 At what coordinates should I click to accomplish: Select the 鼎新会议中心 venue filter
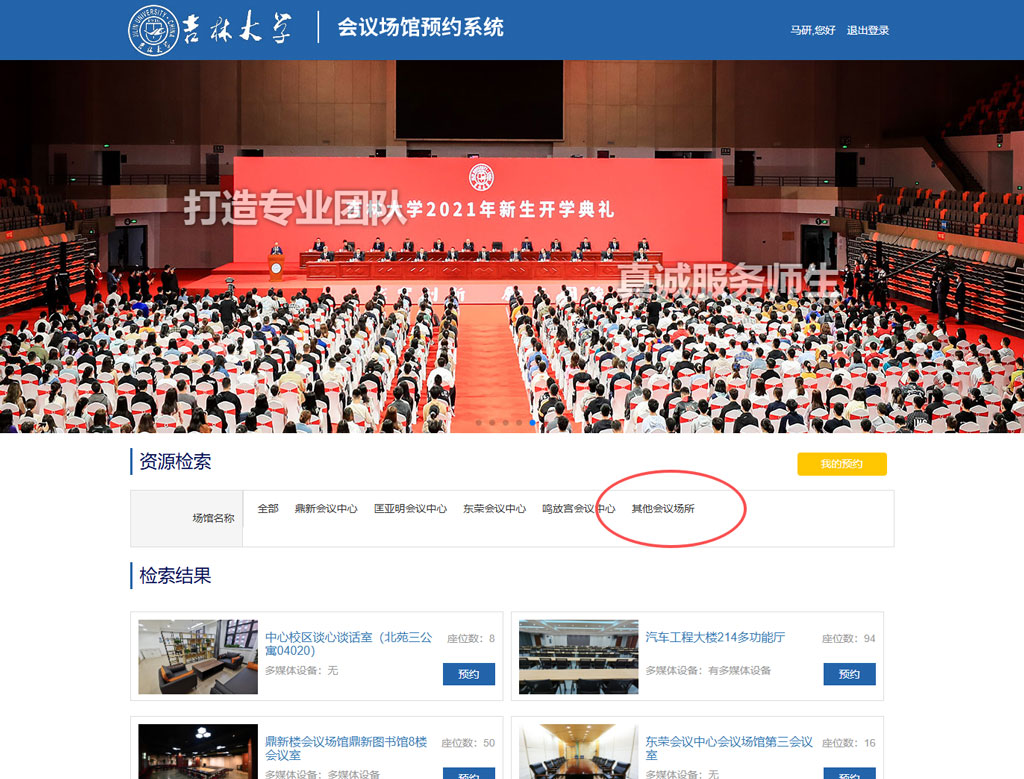click(x=326, y=508)
